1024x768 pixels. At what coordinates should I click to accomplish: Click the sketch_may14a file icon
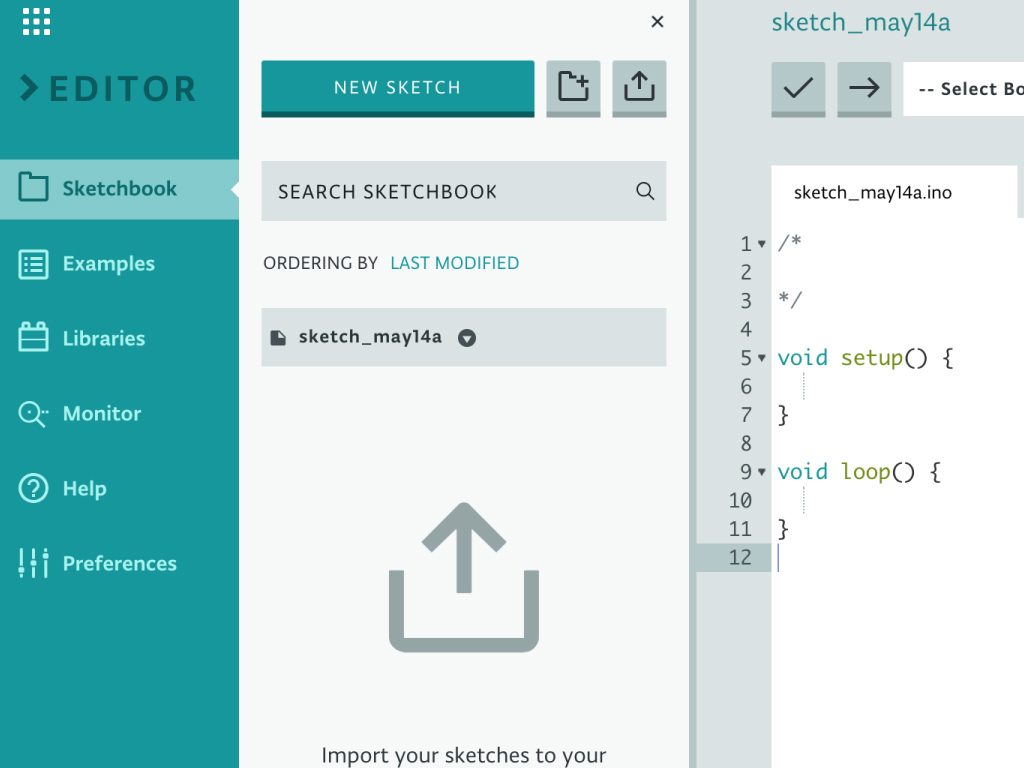click(x=279, y=338)
